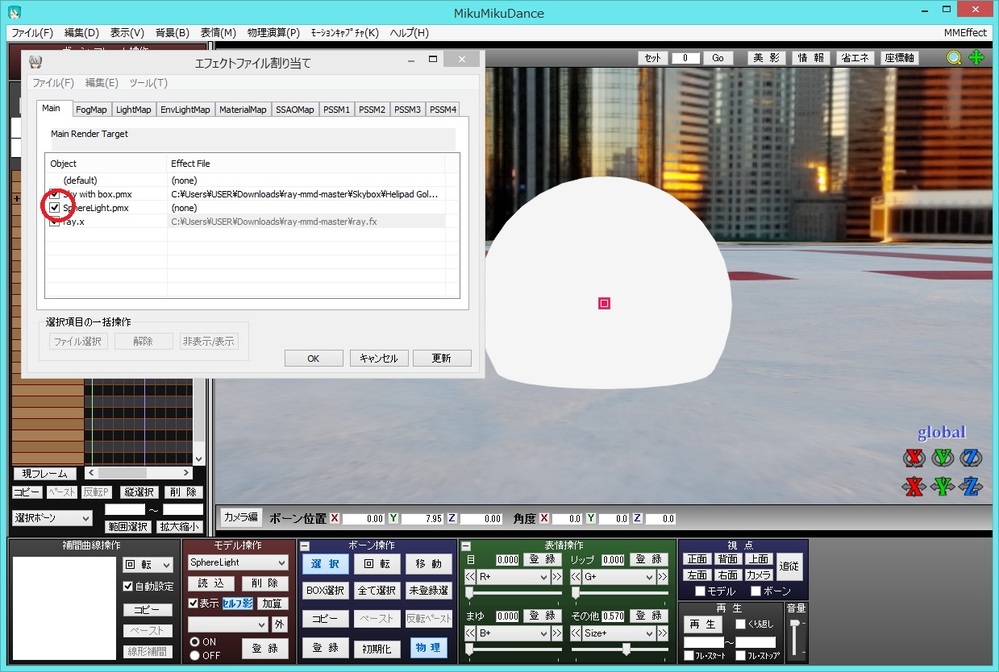Toggle 美影 shadow display on top toolbar
Screen dimensions: 999x672
point(765,58)
